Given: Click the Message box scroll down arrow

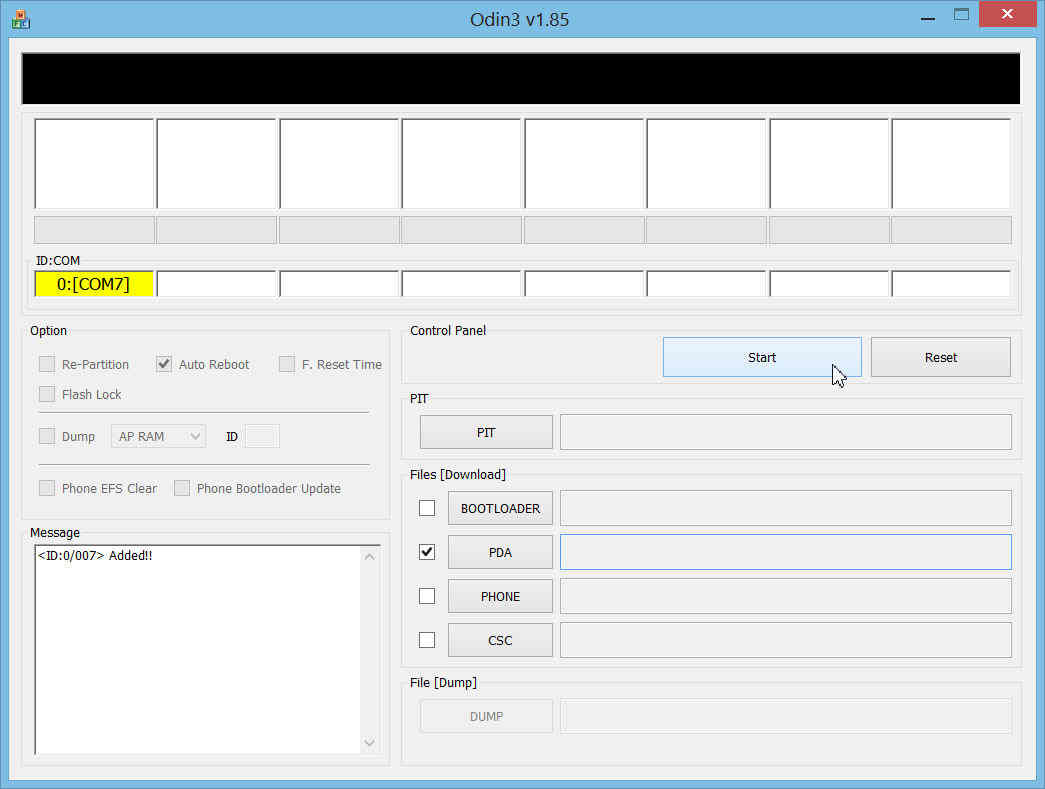Looking at the screenshot, I should (x=370, y=742).
